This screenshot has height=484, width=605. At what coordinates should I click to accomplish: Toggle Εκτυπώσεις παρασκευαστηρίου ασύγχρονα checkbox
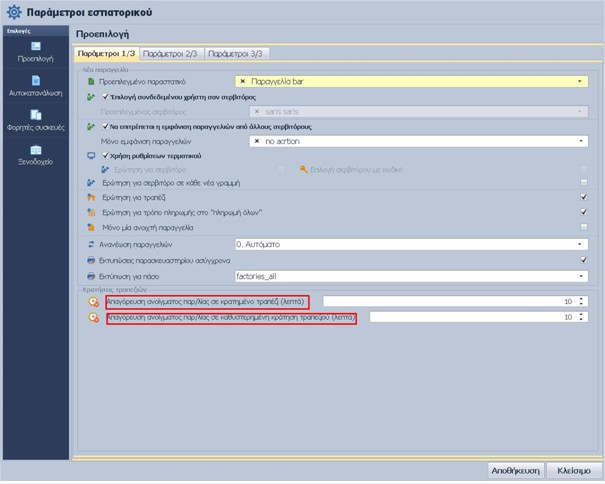pyautogui.click(x=582, y=259)
